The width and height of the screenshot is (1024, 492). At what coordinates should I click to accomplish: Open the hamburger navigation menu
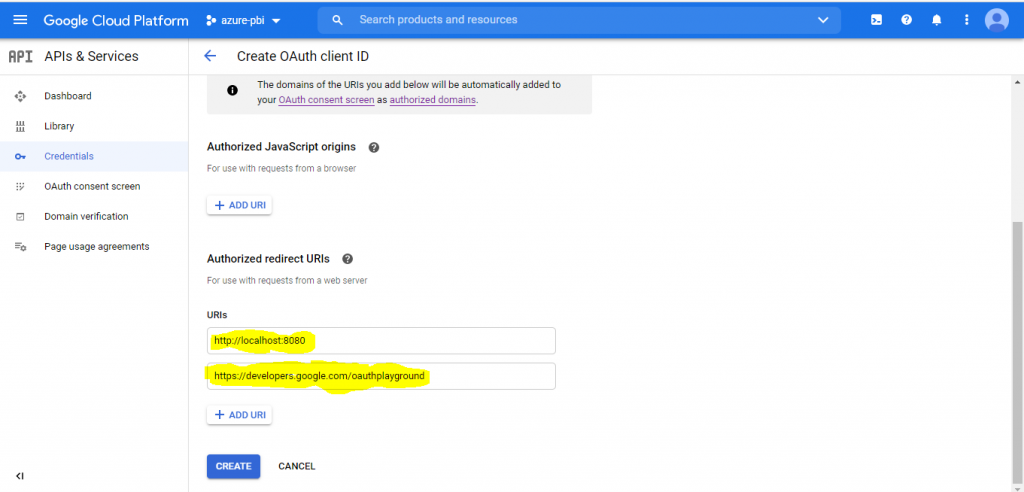20,20
